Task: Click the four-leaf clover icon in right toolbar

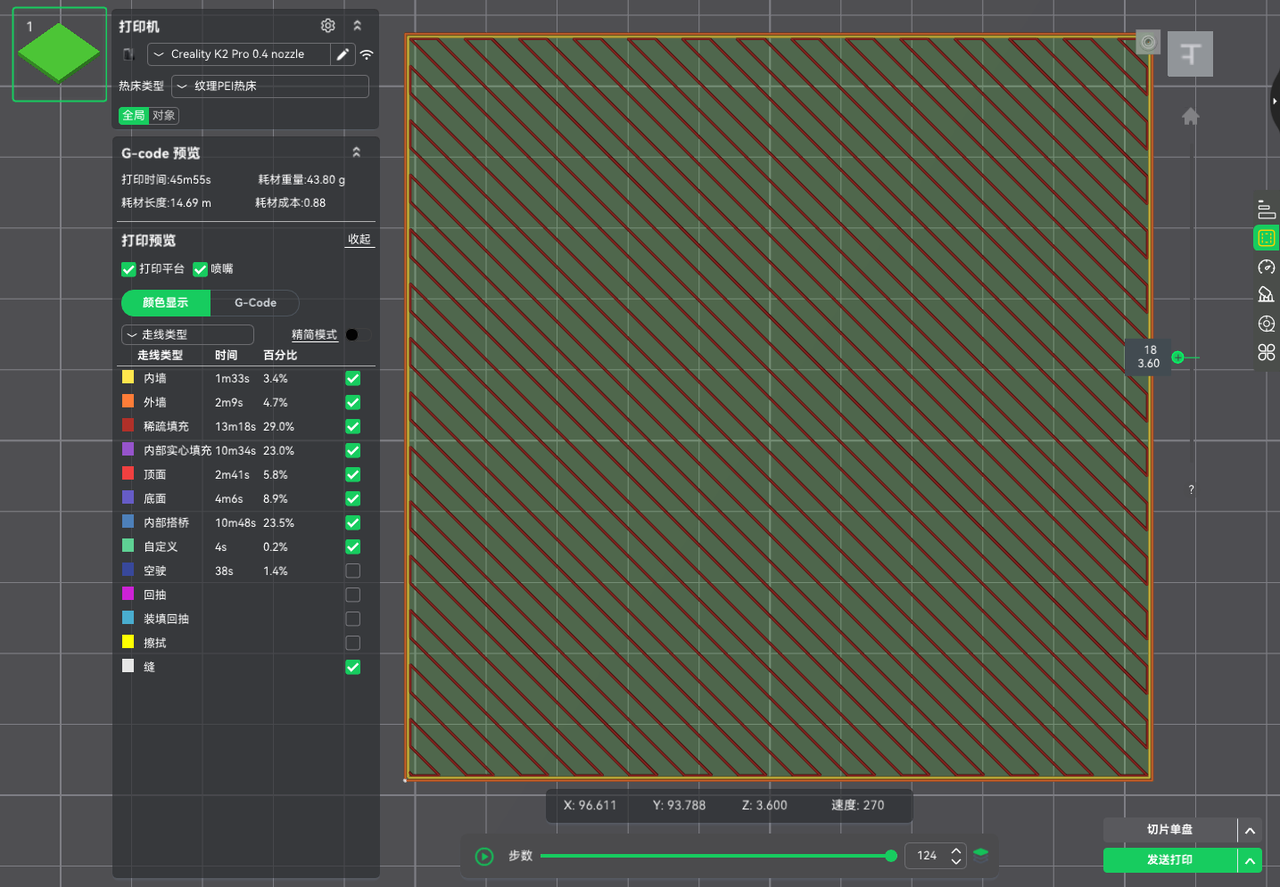Action: coord(1266,352)
